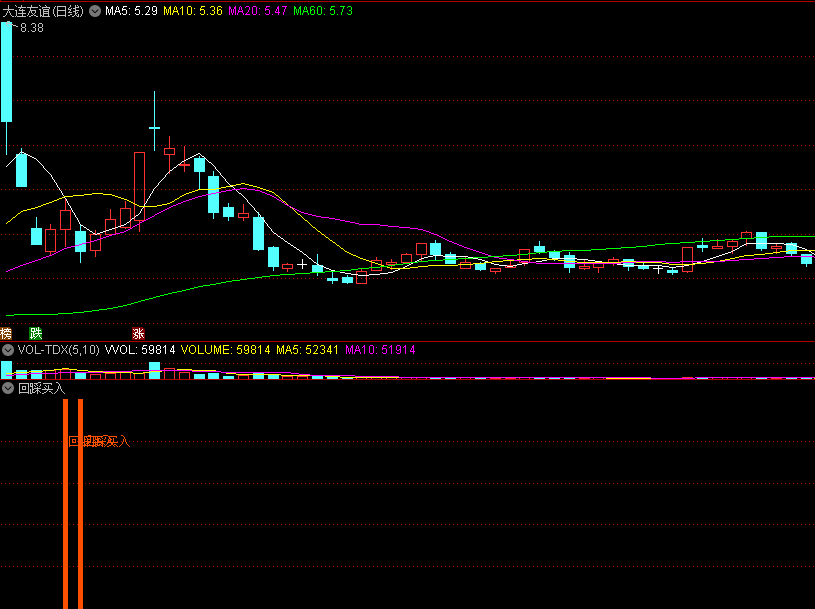The image size is (815, 609).
Task: Select the magenta MA20: 5.47 legend
Action: pos(258,11)
